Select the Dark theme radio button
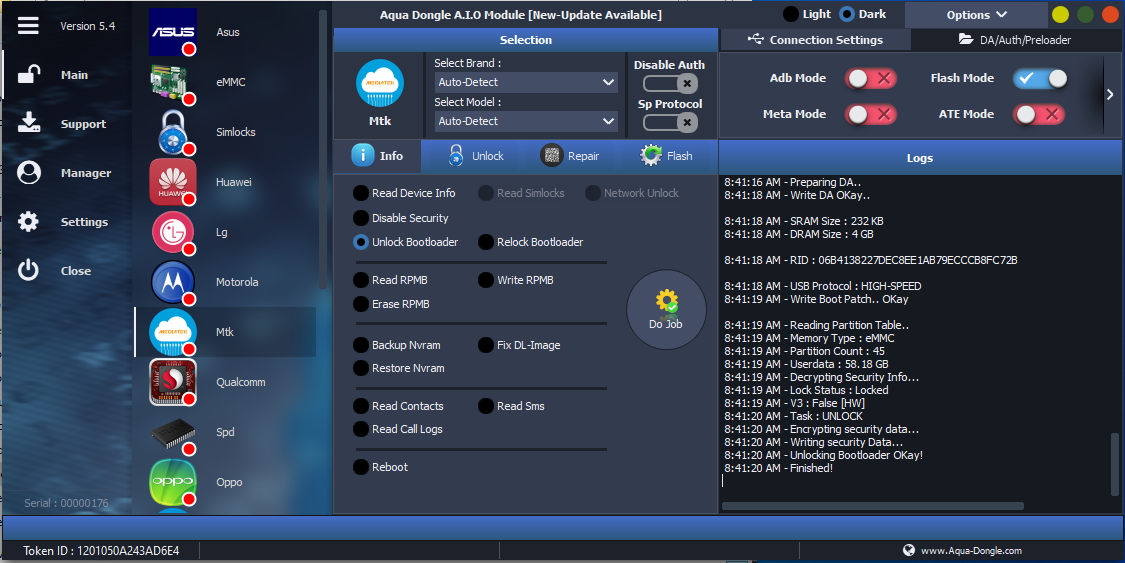 [847, 14]
